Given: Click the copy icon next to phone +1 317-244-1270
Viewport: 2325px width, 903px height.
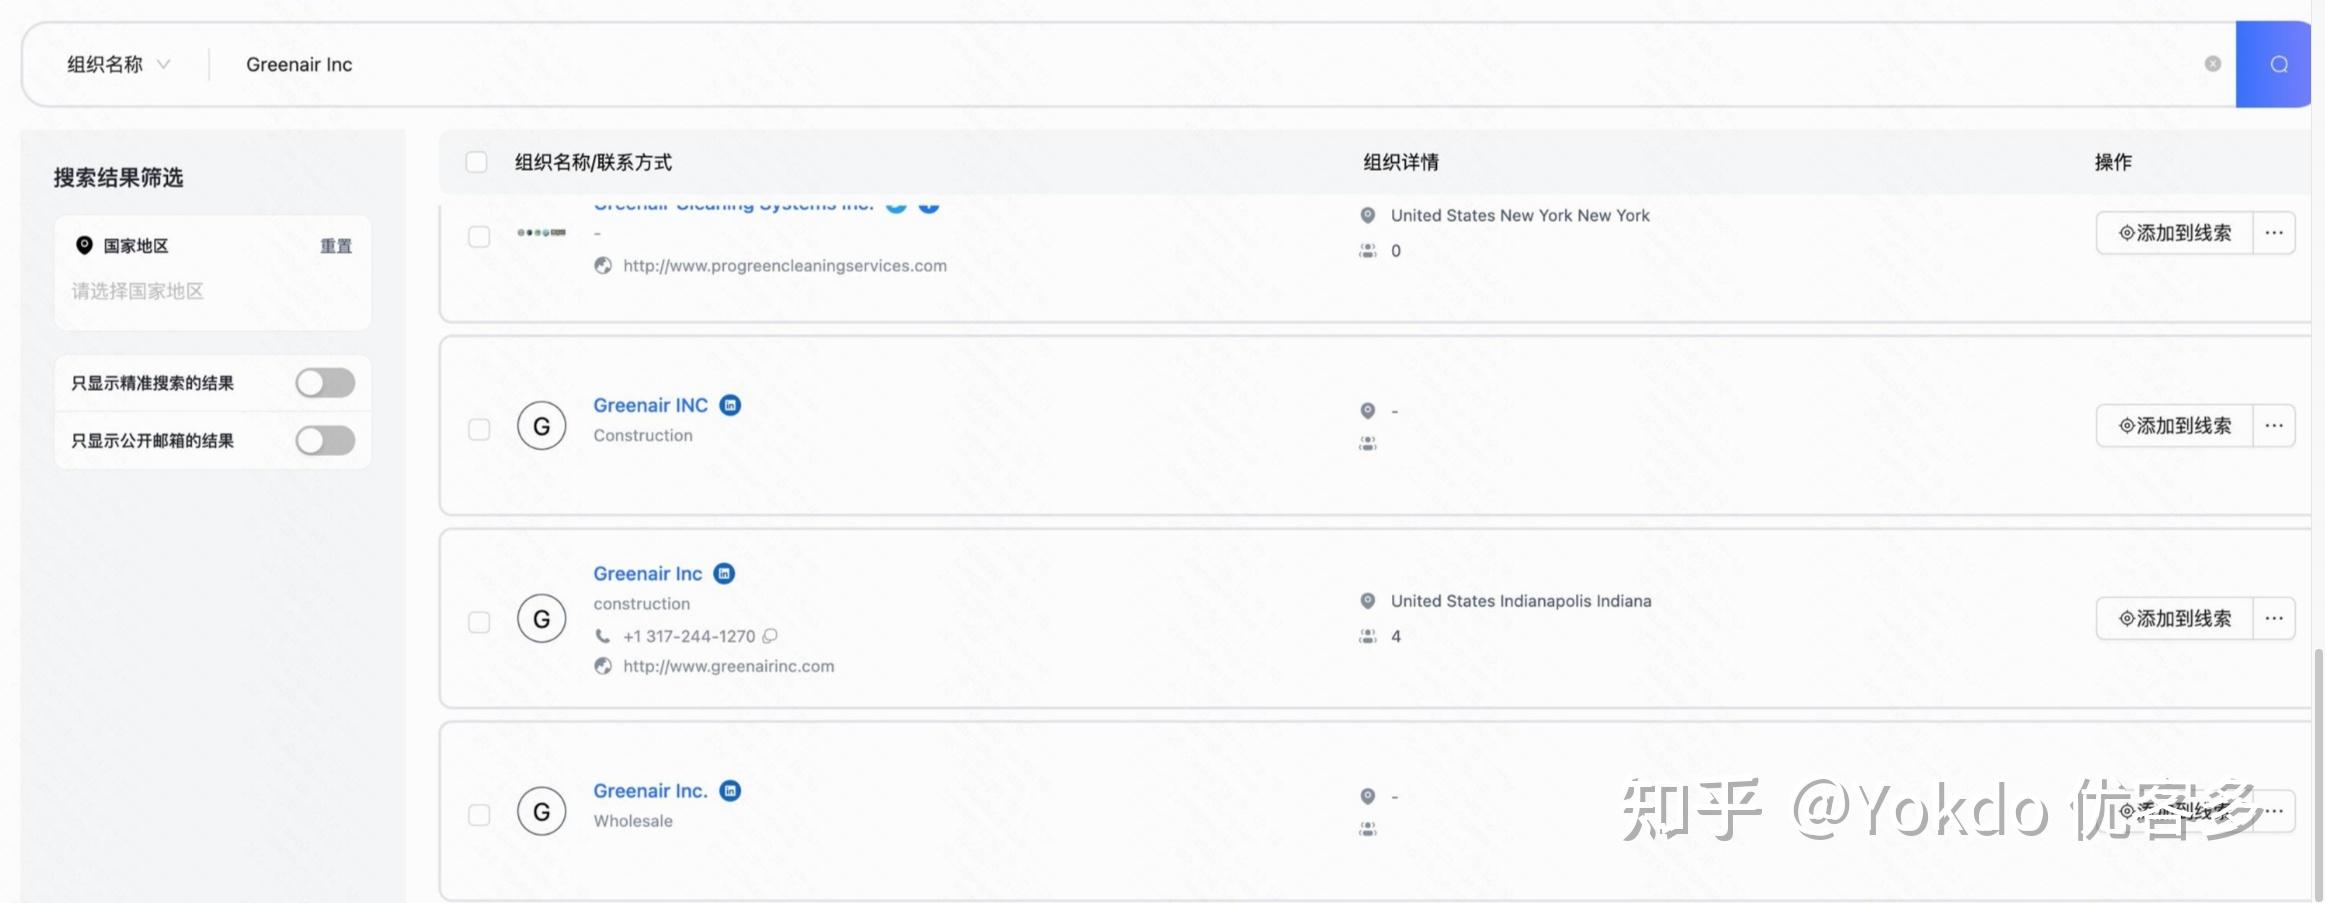Looking at the screenshot, I should click(x=770, y=636).
